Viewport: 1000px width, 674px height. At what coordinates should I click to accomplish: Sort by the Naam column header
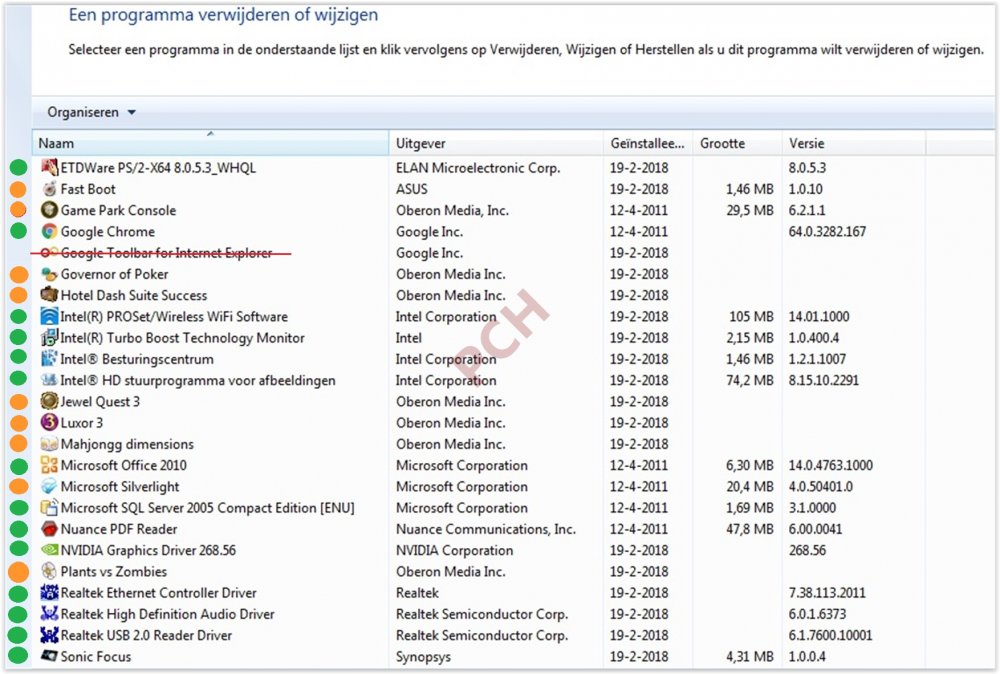coord(210,143)
